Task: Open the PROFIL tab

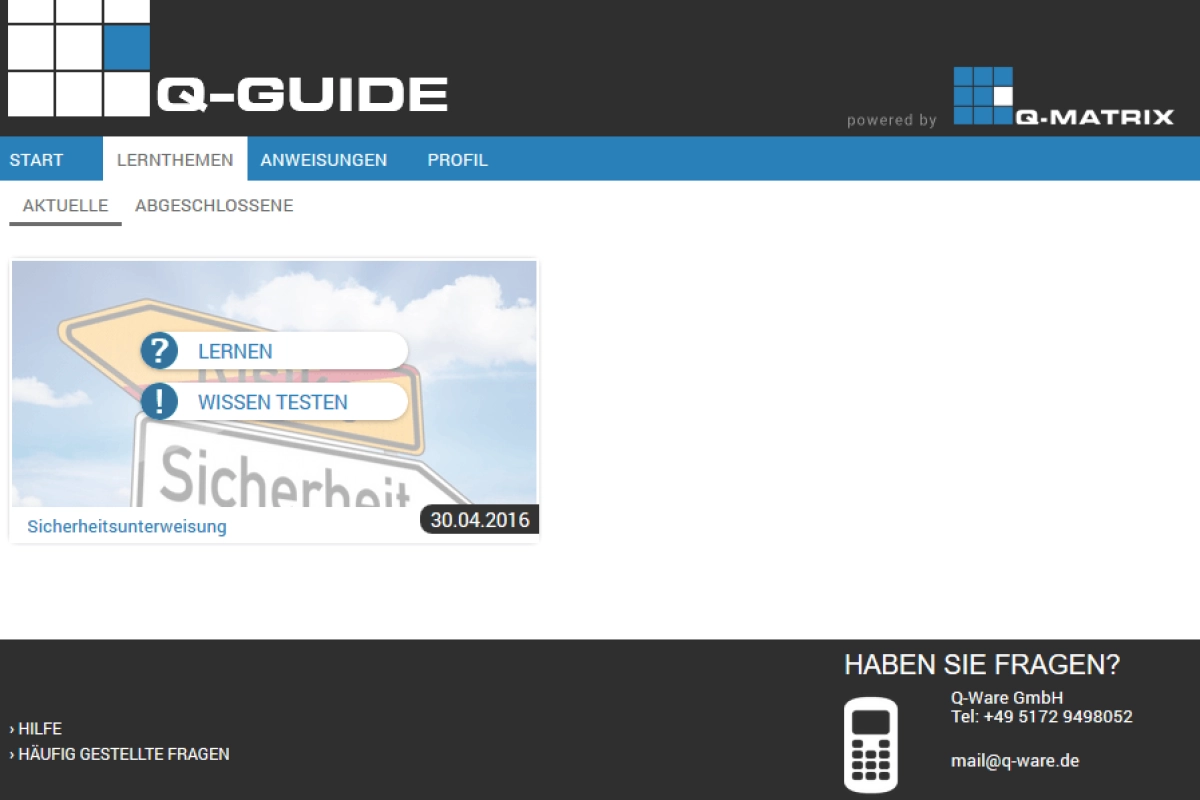Action: click(x=457, y=159)
